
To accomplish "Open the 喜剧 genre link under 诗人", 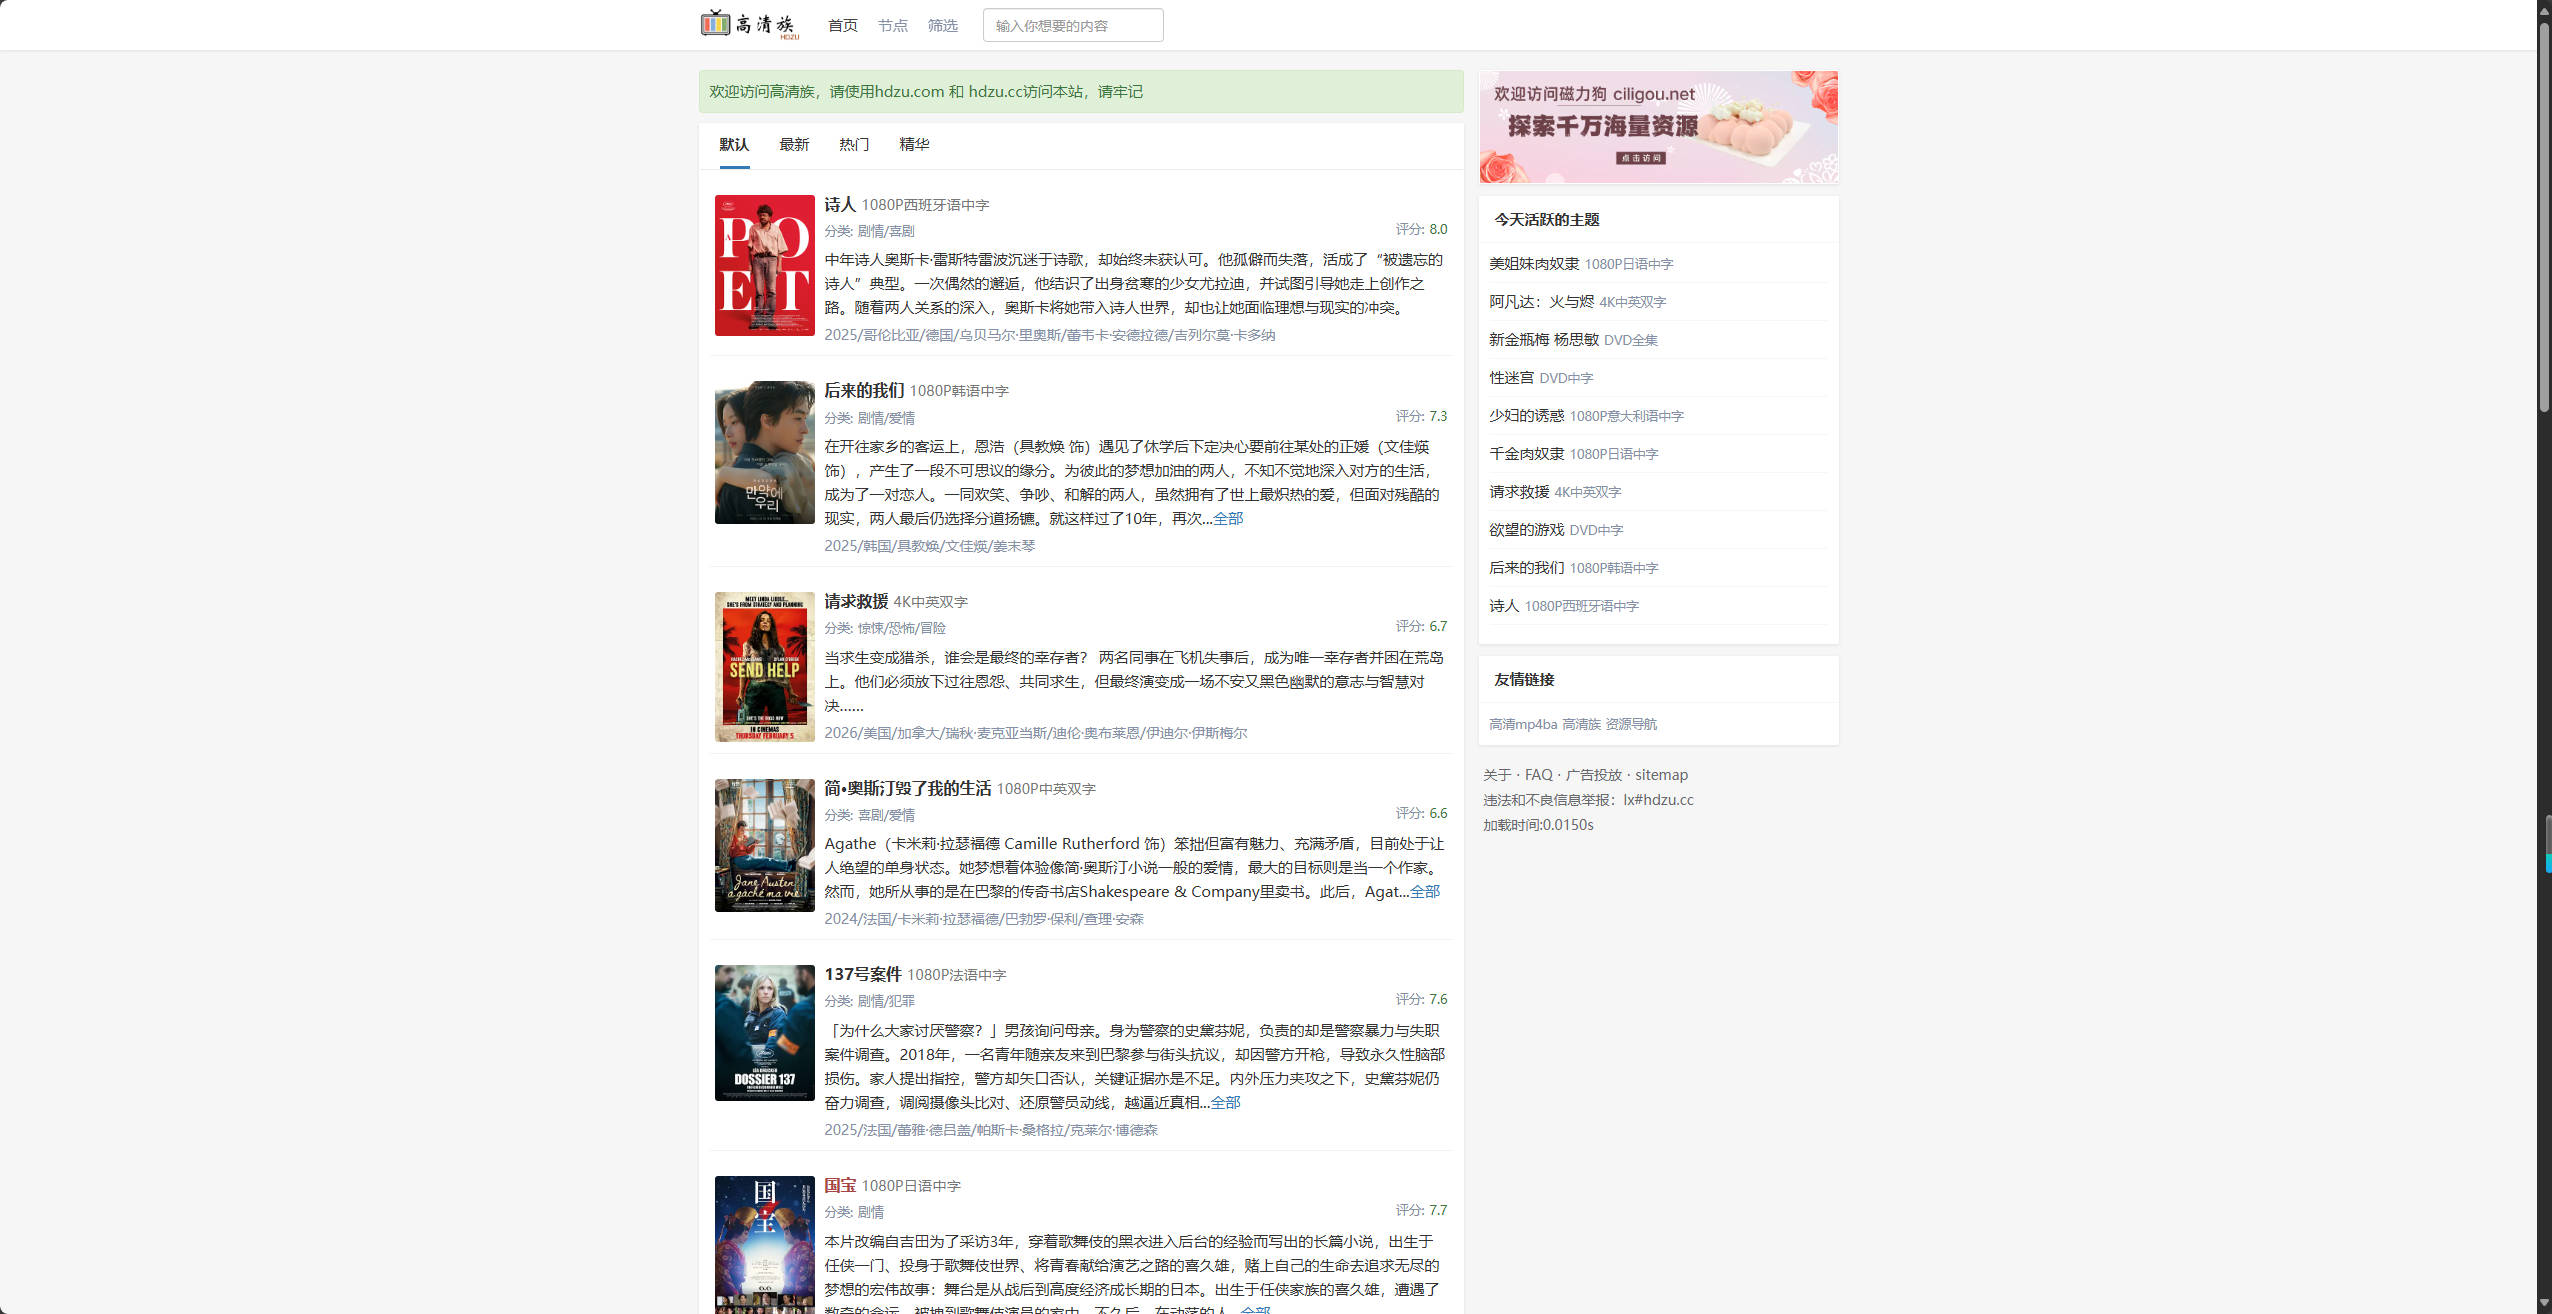I will [901, 229].
